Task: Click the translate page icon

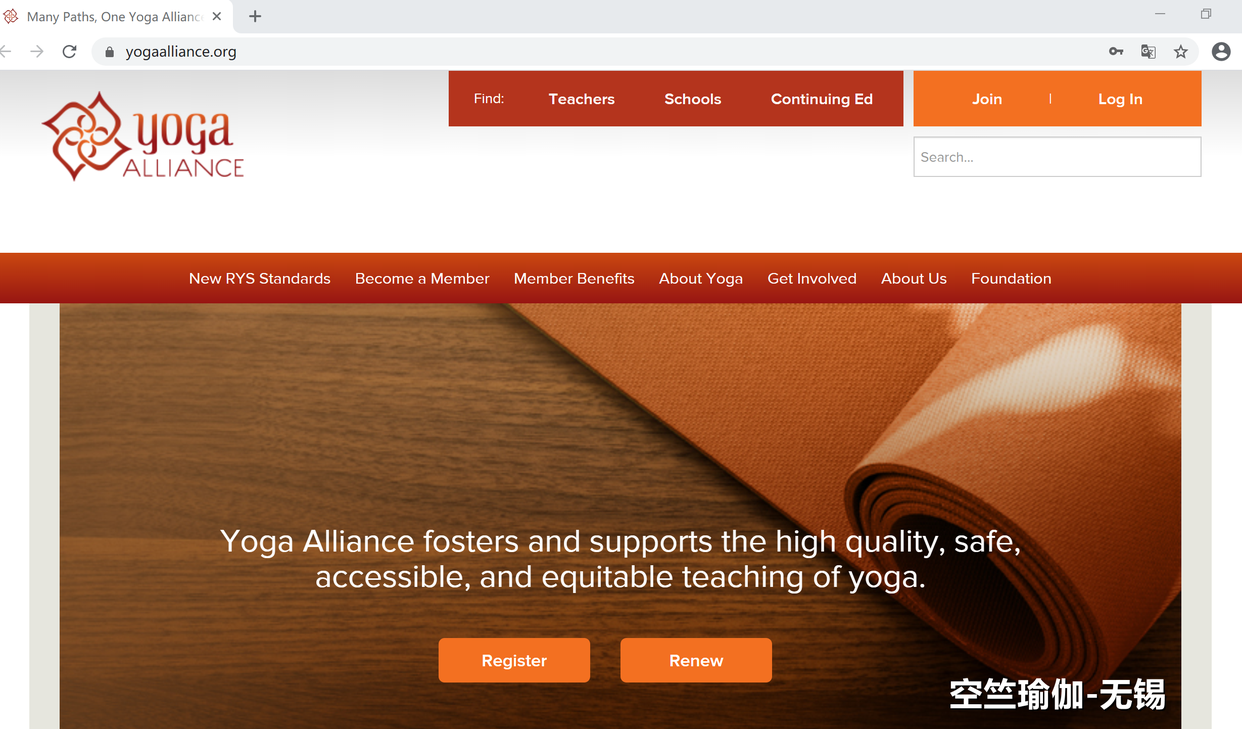Action: 1148,52
